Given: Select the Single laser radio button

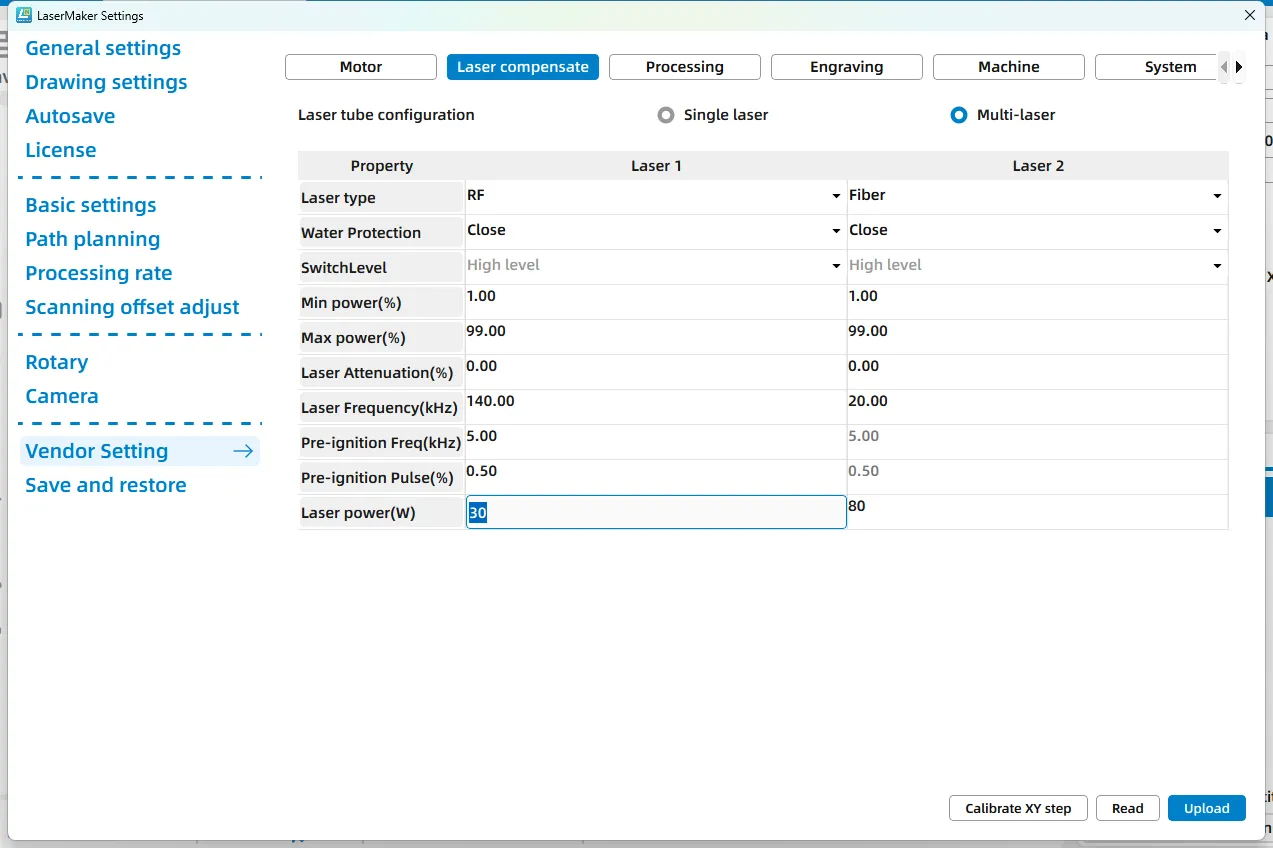Looking at the screenshot, I should tap(666, 115).
